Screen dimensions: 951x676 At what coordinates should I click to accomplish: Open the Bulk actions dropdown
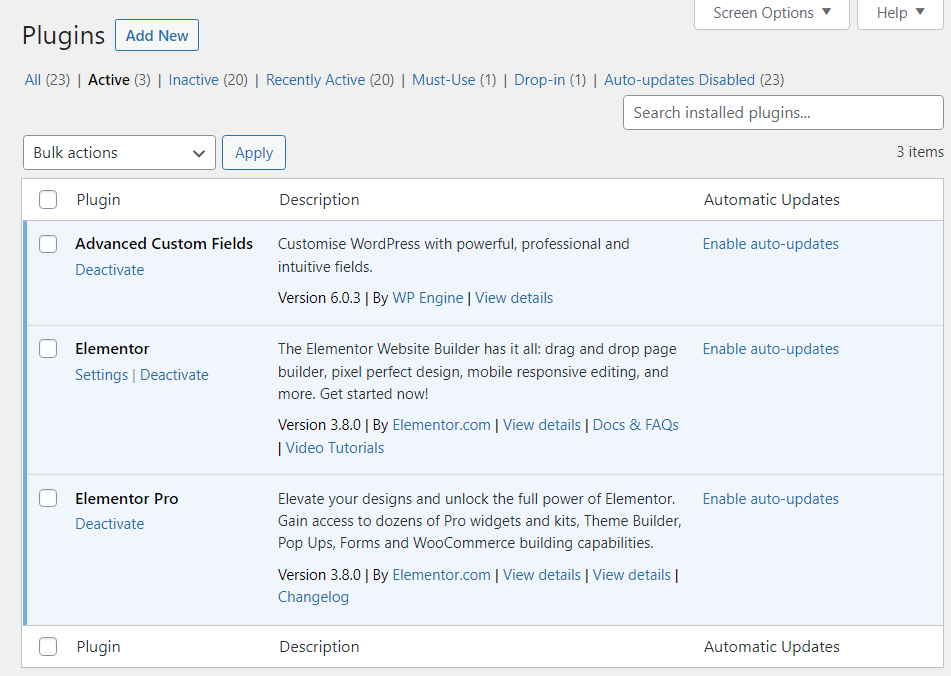[119, 153]
